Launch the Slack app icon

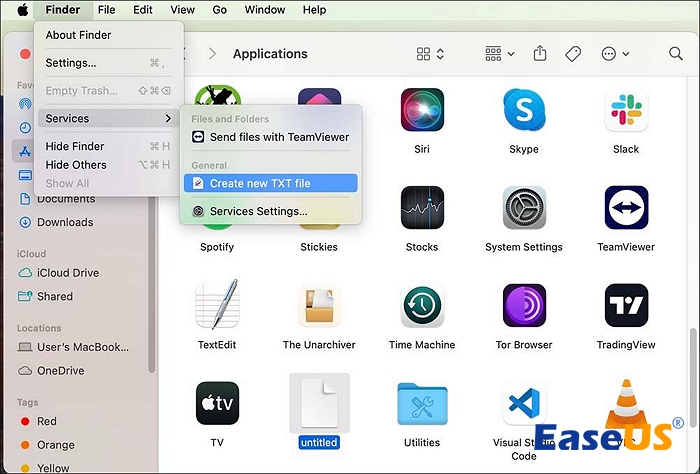[626, 111]
